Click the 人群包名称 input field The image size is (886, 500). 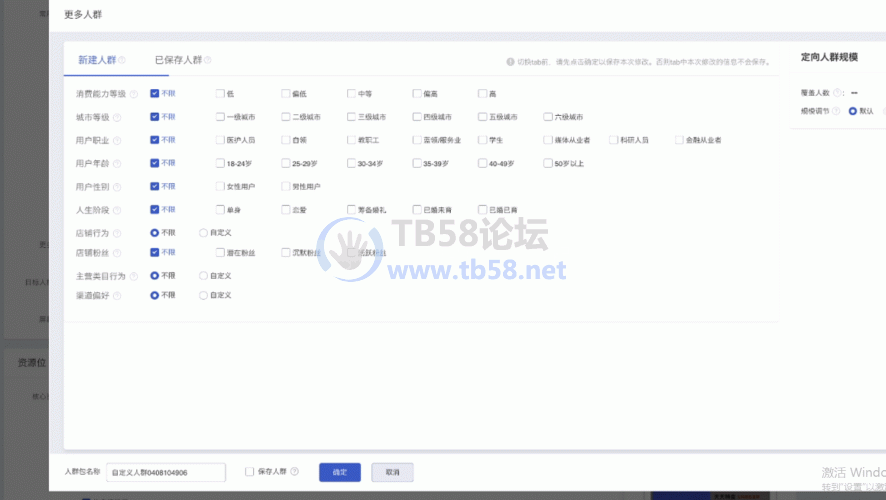[166, 472]
